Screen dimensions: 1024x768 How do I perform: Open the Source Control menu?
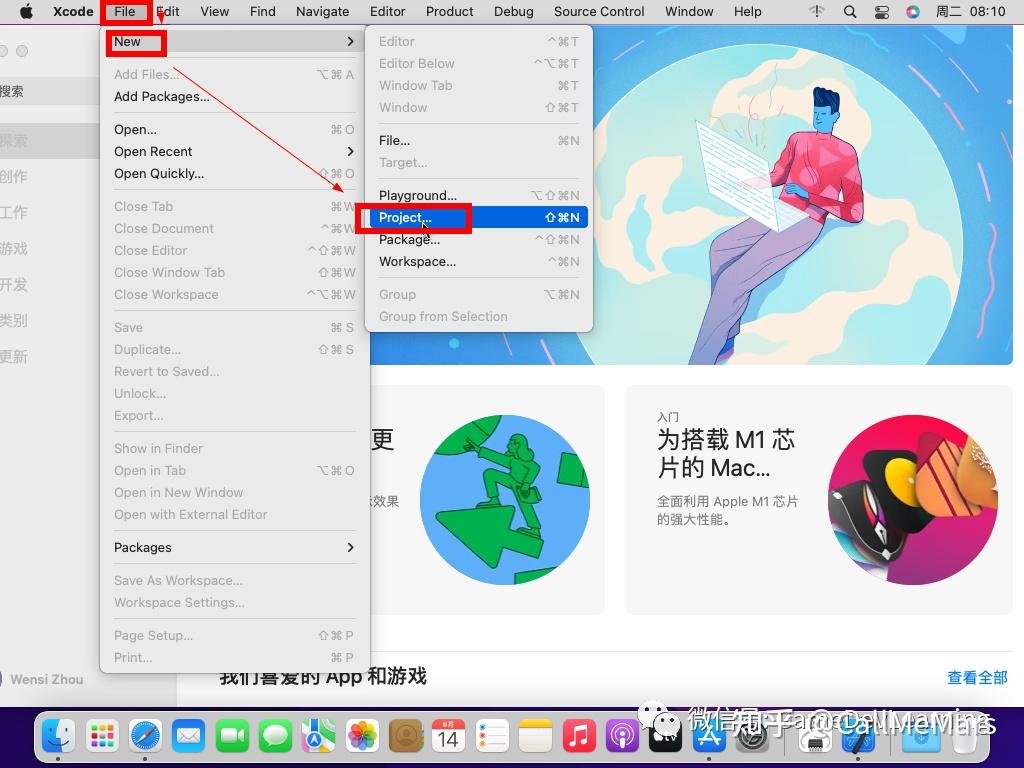[599, 11]
